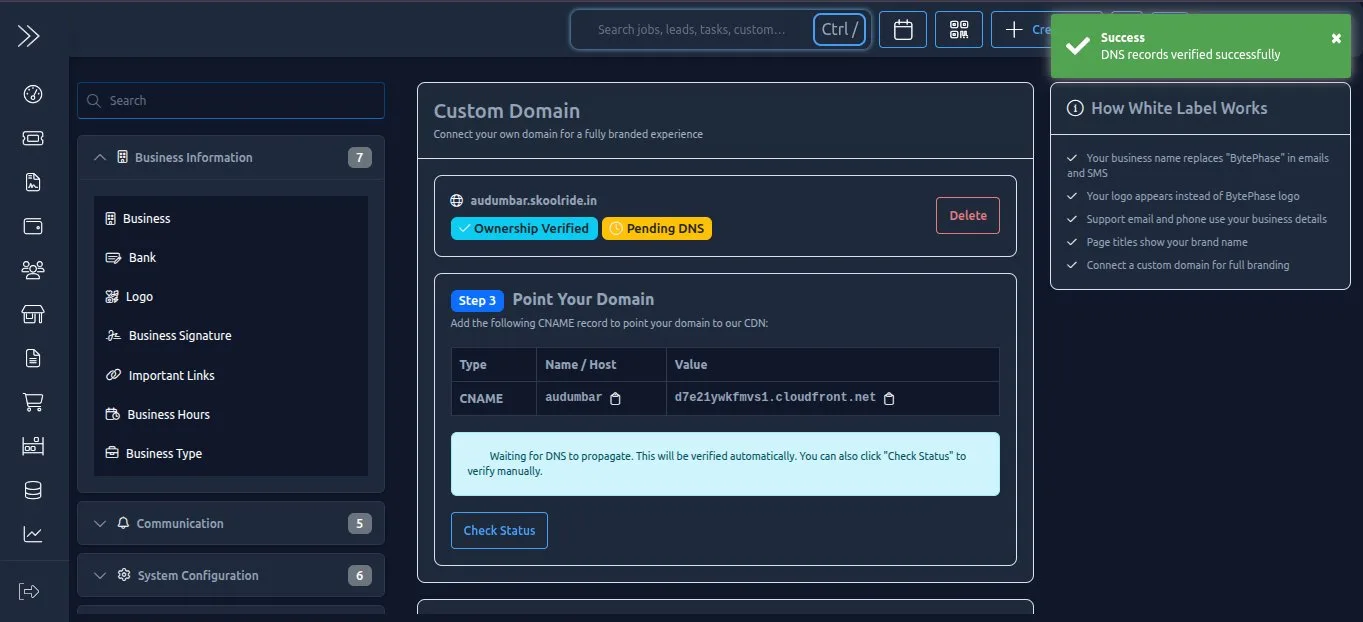Open the ticket icon in the sidebar
This screenshot has height=622, width=1363.
[x=33, y=138]
